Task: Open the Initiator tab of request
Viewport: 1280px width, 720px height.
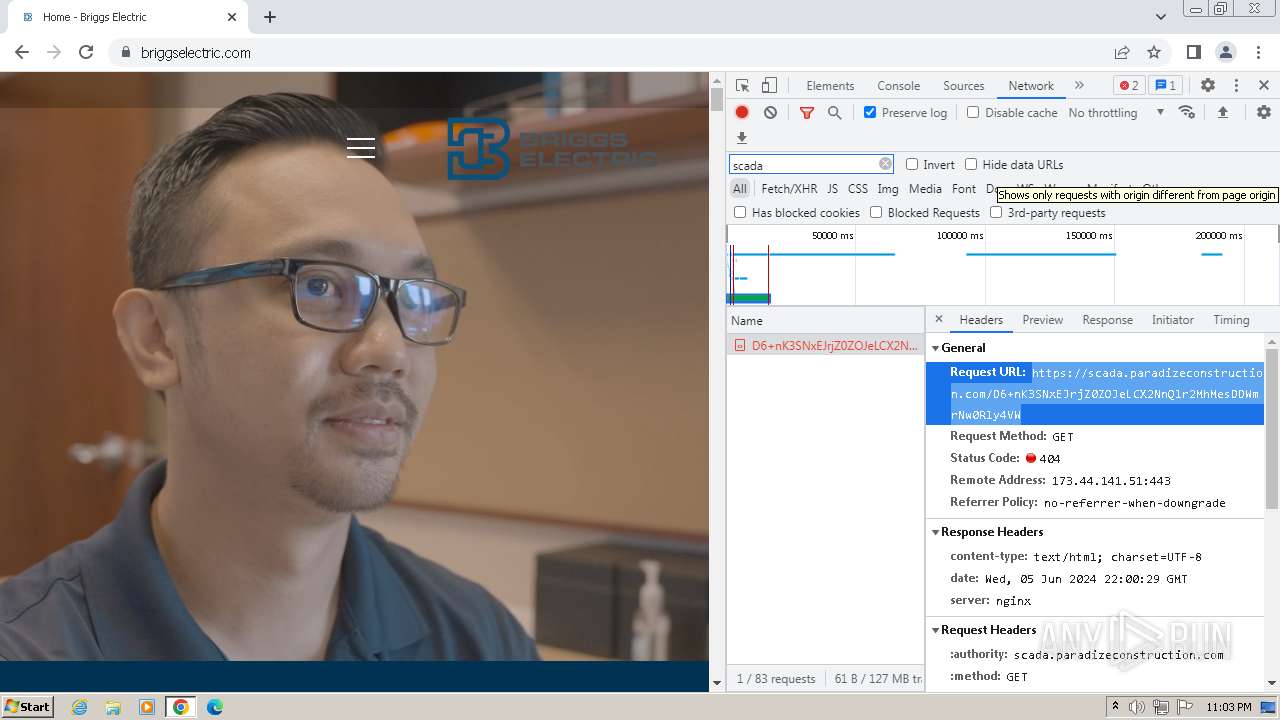Action: click(x=1172, y=320)
